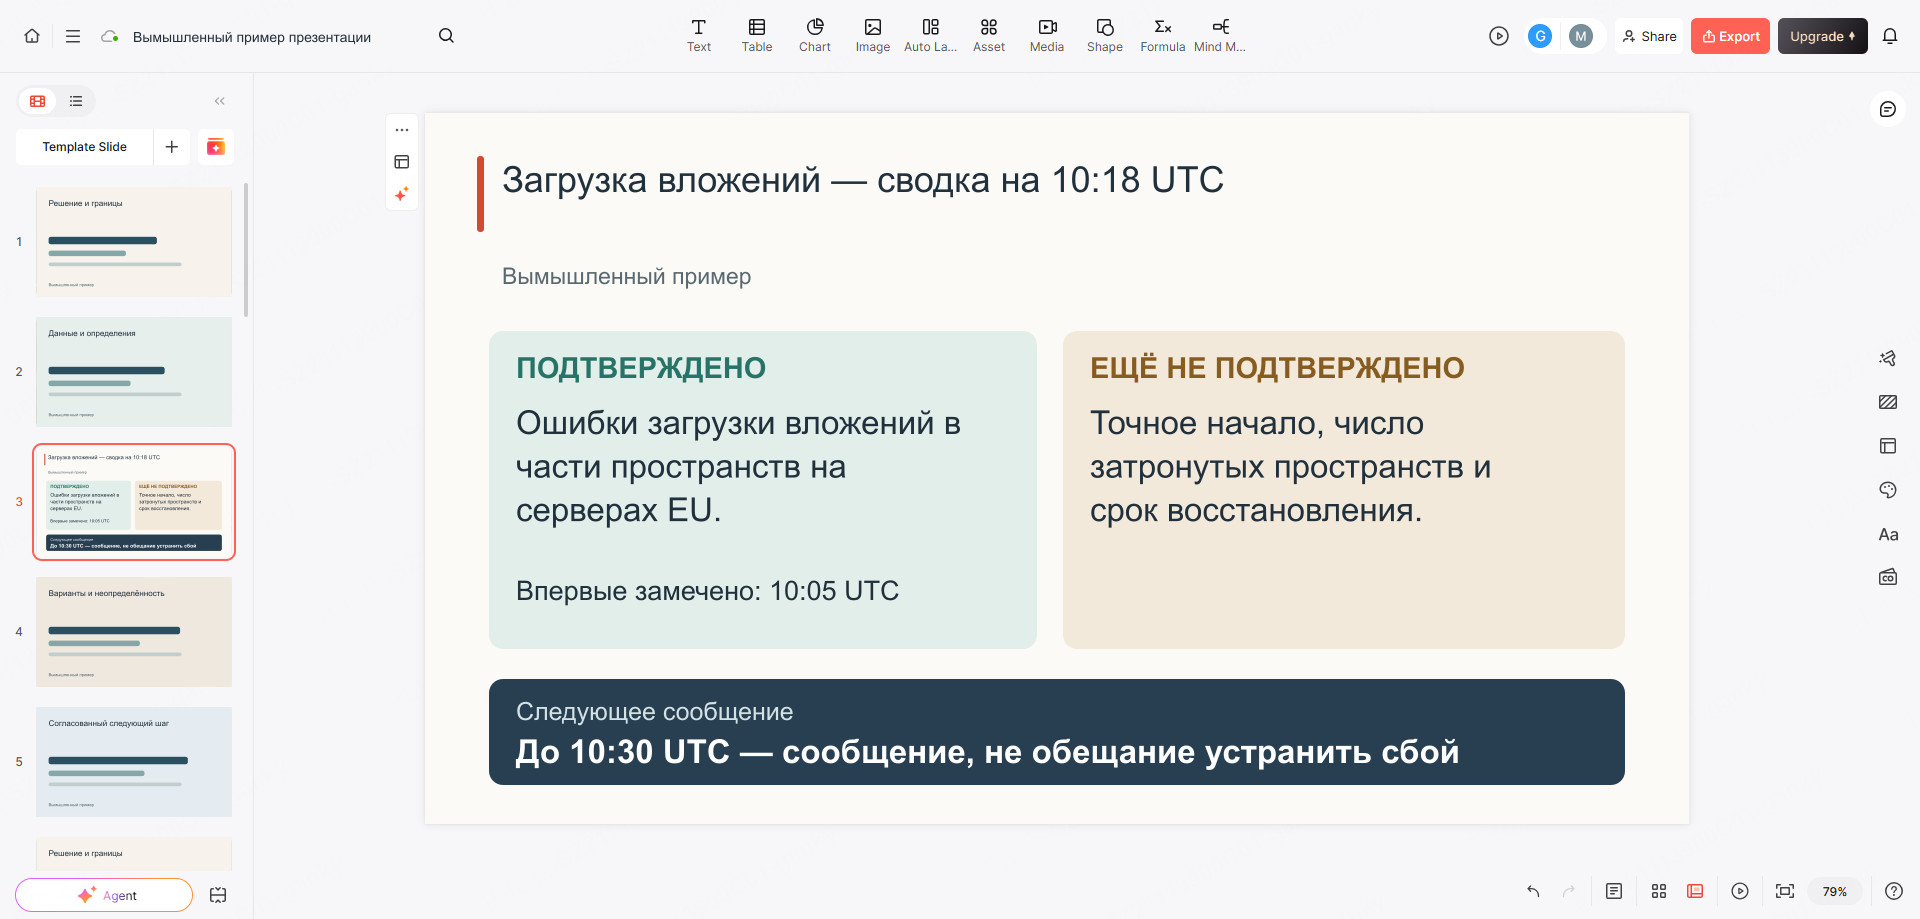The height and width of the screenshot is (919, 1920).
Task: Open the Asset library
Action: (989, 35)
